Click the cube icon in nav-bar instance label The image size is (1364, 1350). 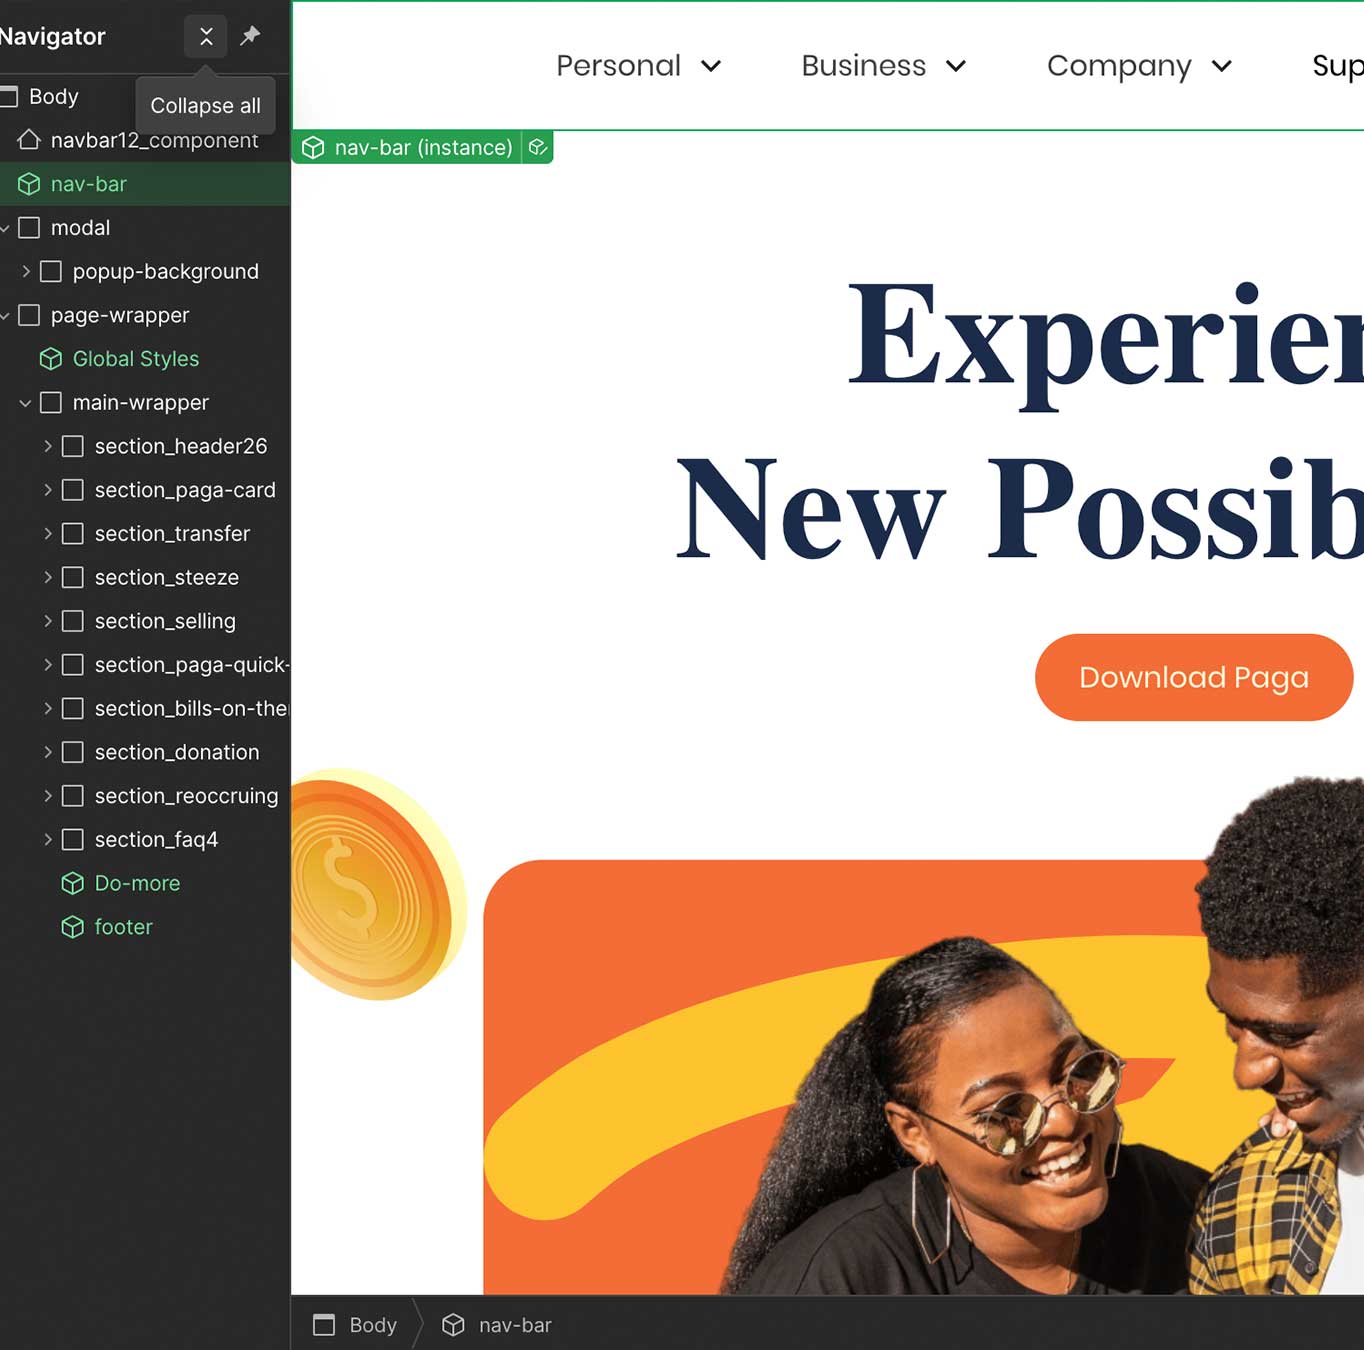click(x=313, y=148)
